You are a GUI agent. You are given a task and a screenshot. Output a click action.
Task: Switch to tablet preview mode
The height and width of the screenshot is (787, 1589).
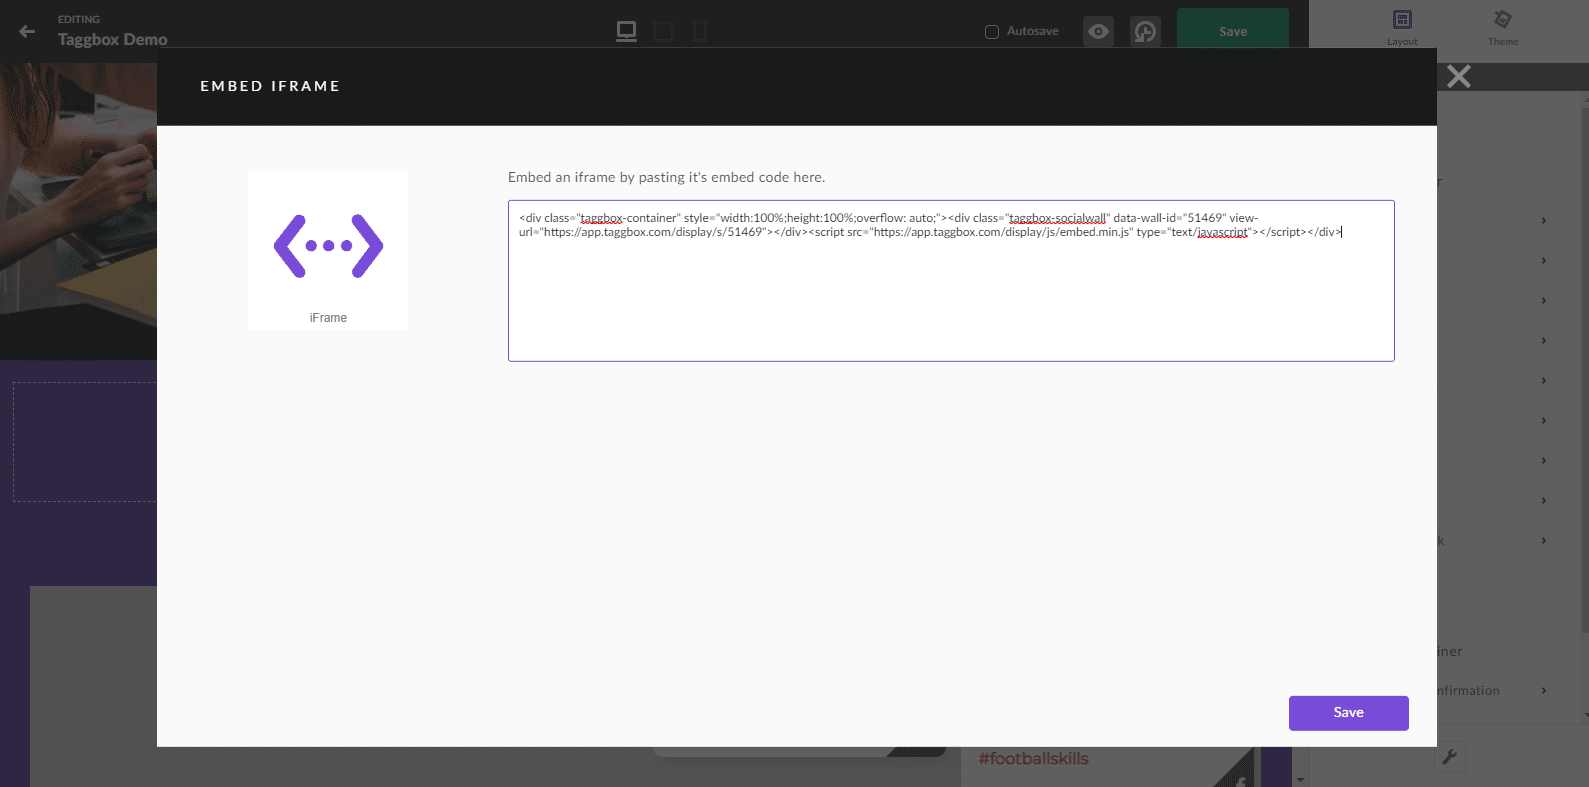(663, 32)
